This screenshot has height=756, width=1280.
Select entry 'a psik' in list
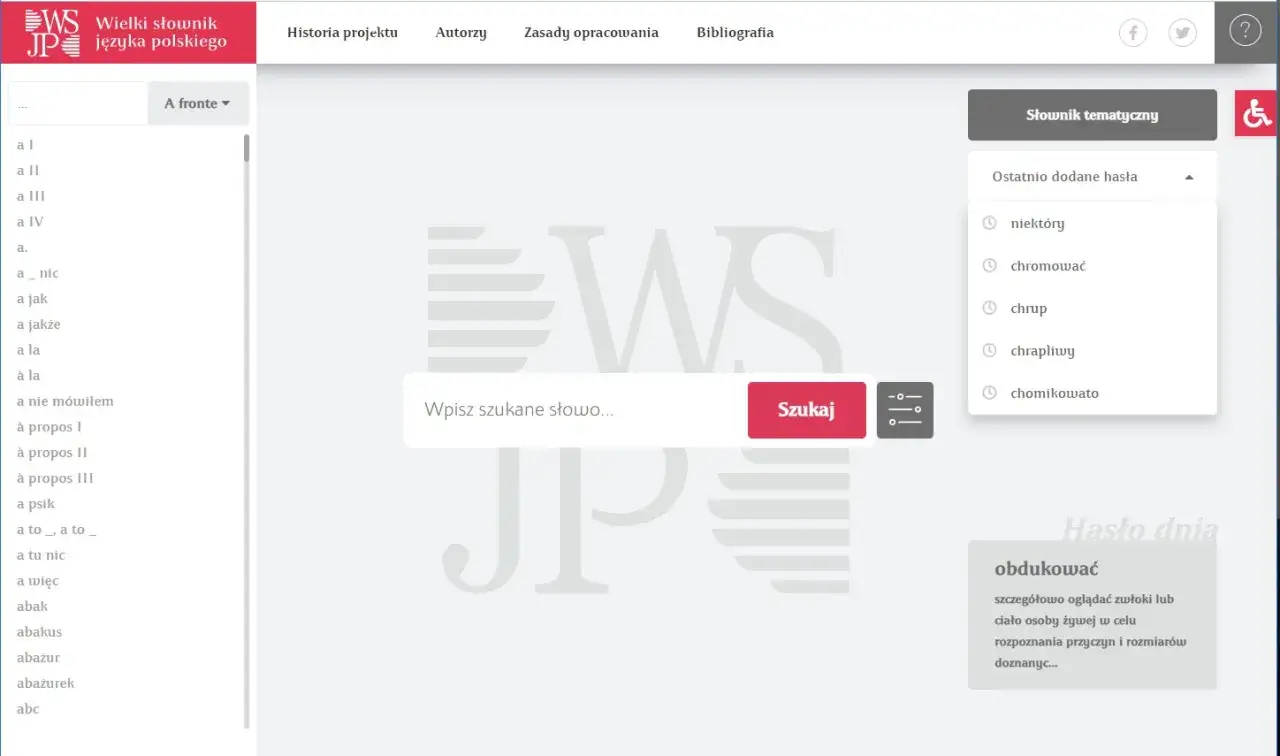(x=36, y=504)
